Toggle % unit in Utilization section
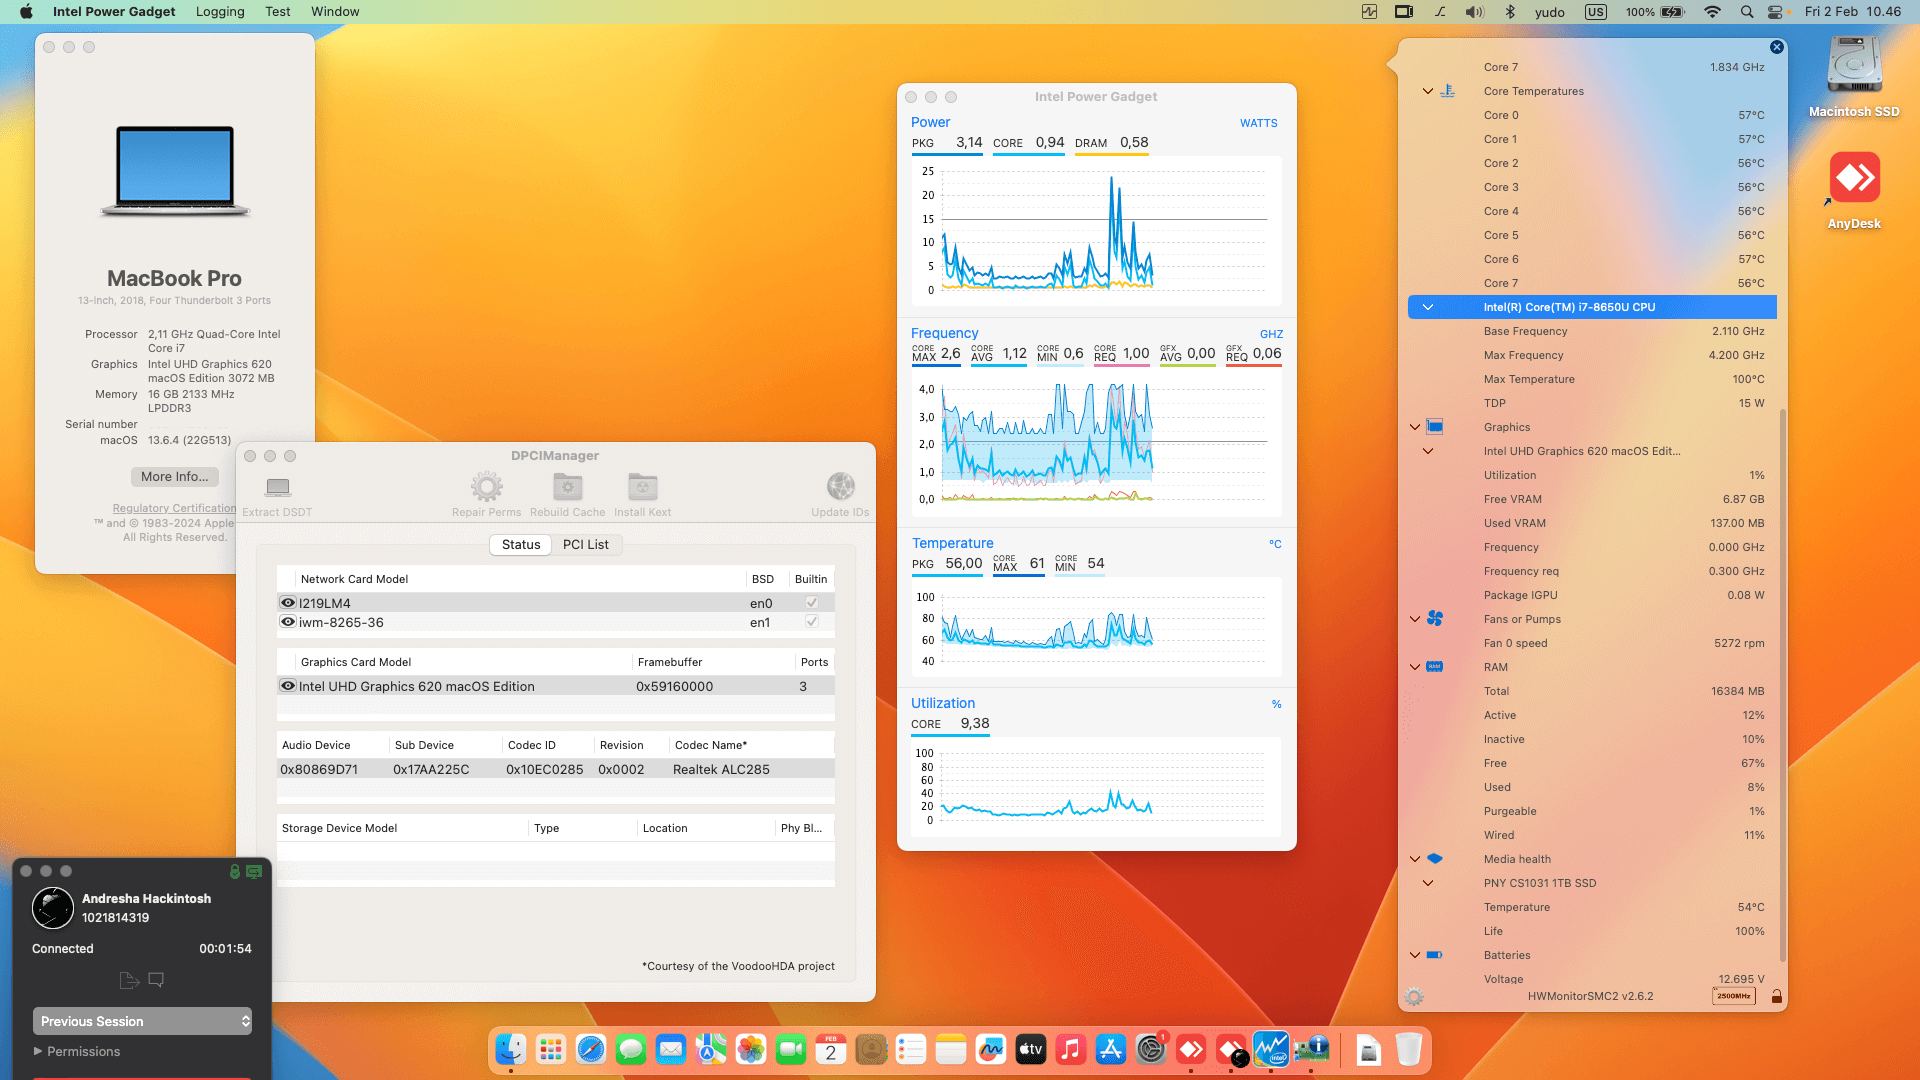1920x1080 pixels. click(x=1276, y=704)
